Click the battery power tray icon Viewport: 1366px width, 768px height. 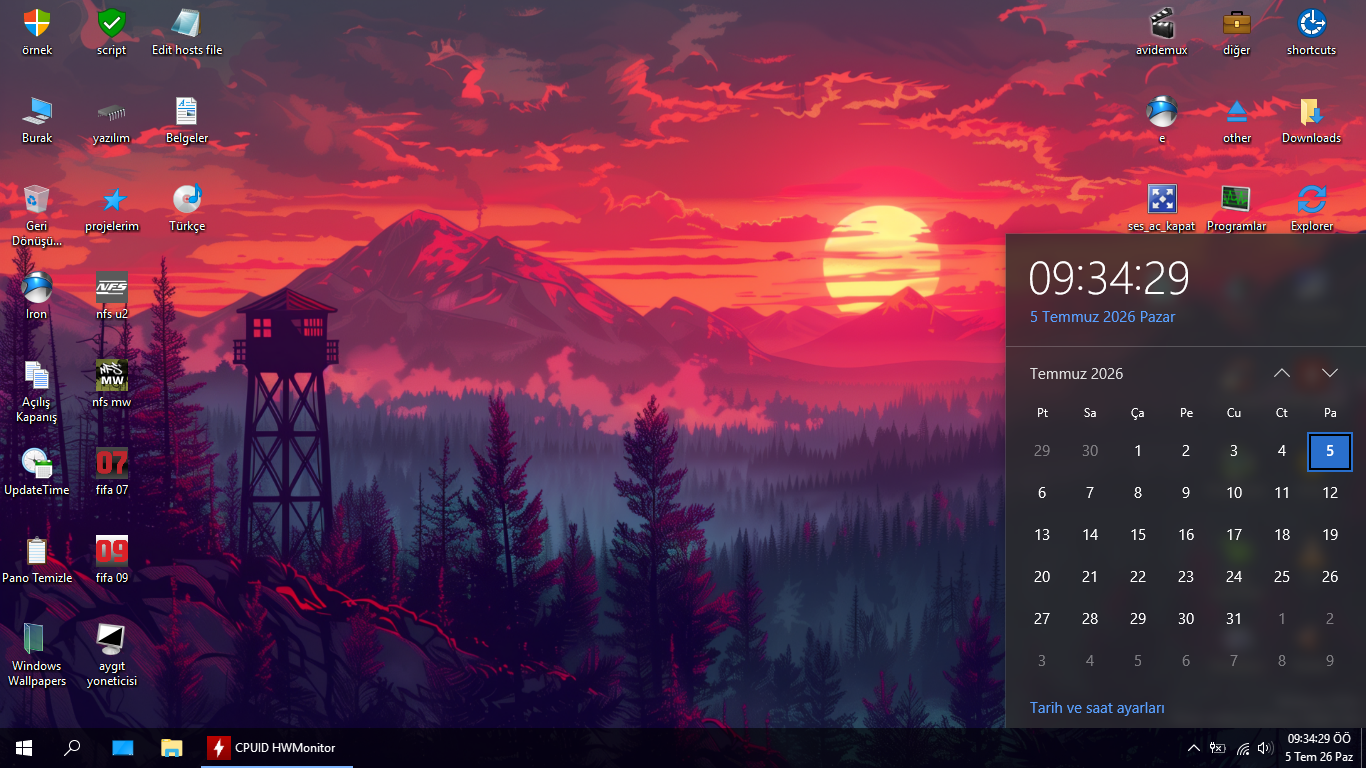1218,748
